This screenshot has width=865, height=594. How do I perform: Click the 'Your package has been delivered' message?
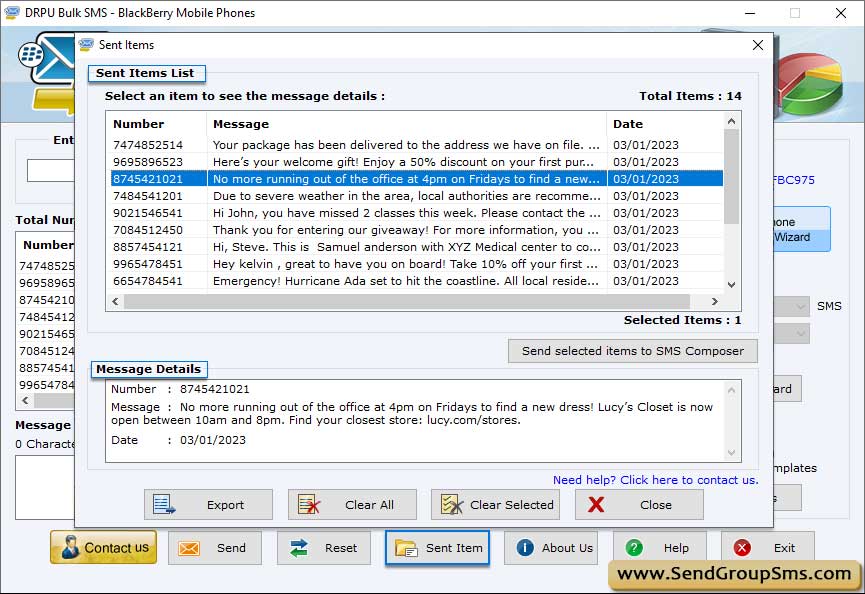point(406,145)
